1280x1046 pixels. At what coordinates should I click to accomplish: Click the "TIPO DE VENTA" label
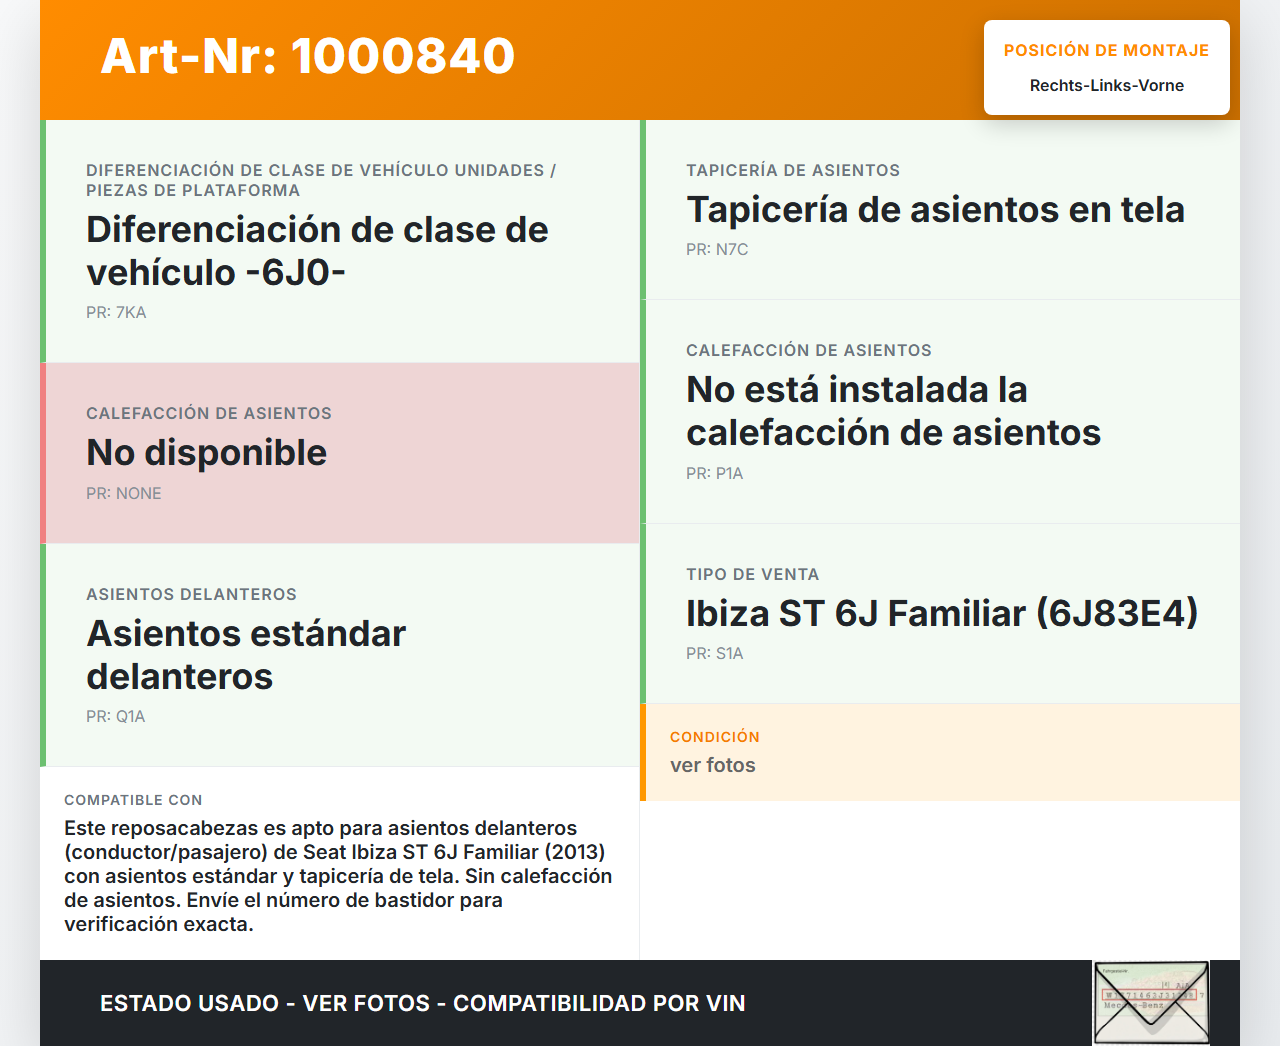coord(753,574)
